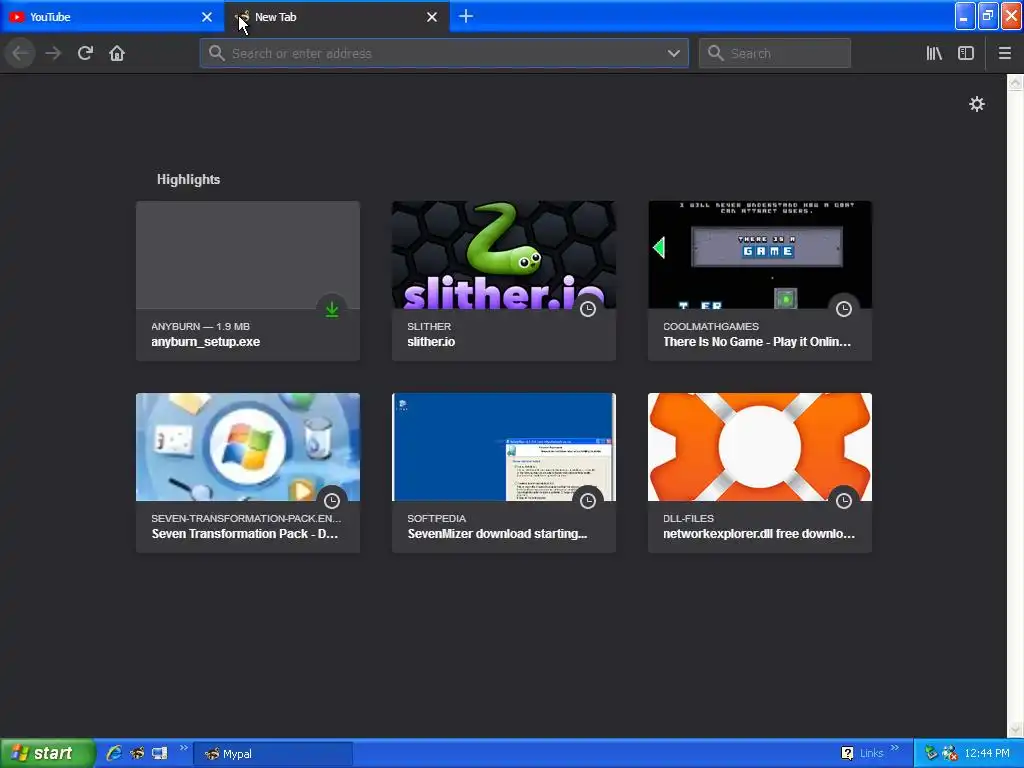The height and width of the screenshot is (768, 1024).
Task: Open the Seven Transformation Pack thumbnail
Action: pos(248,447)
